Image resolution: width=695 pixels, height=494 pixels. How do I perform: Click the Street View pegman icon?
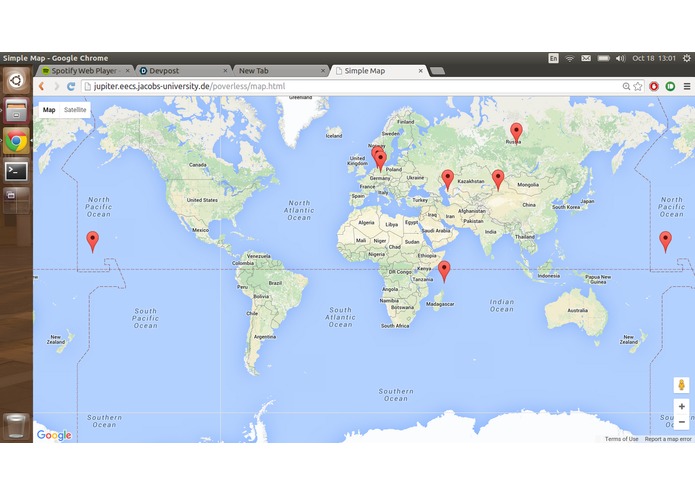682,385
